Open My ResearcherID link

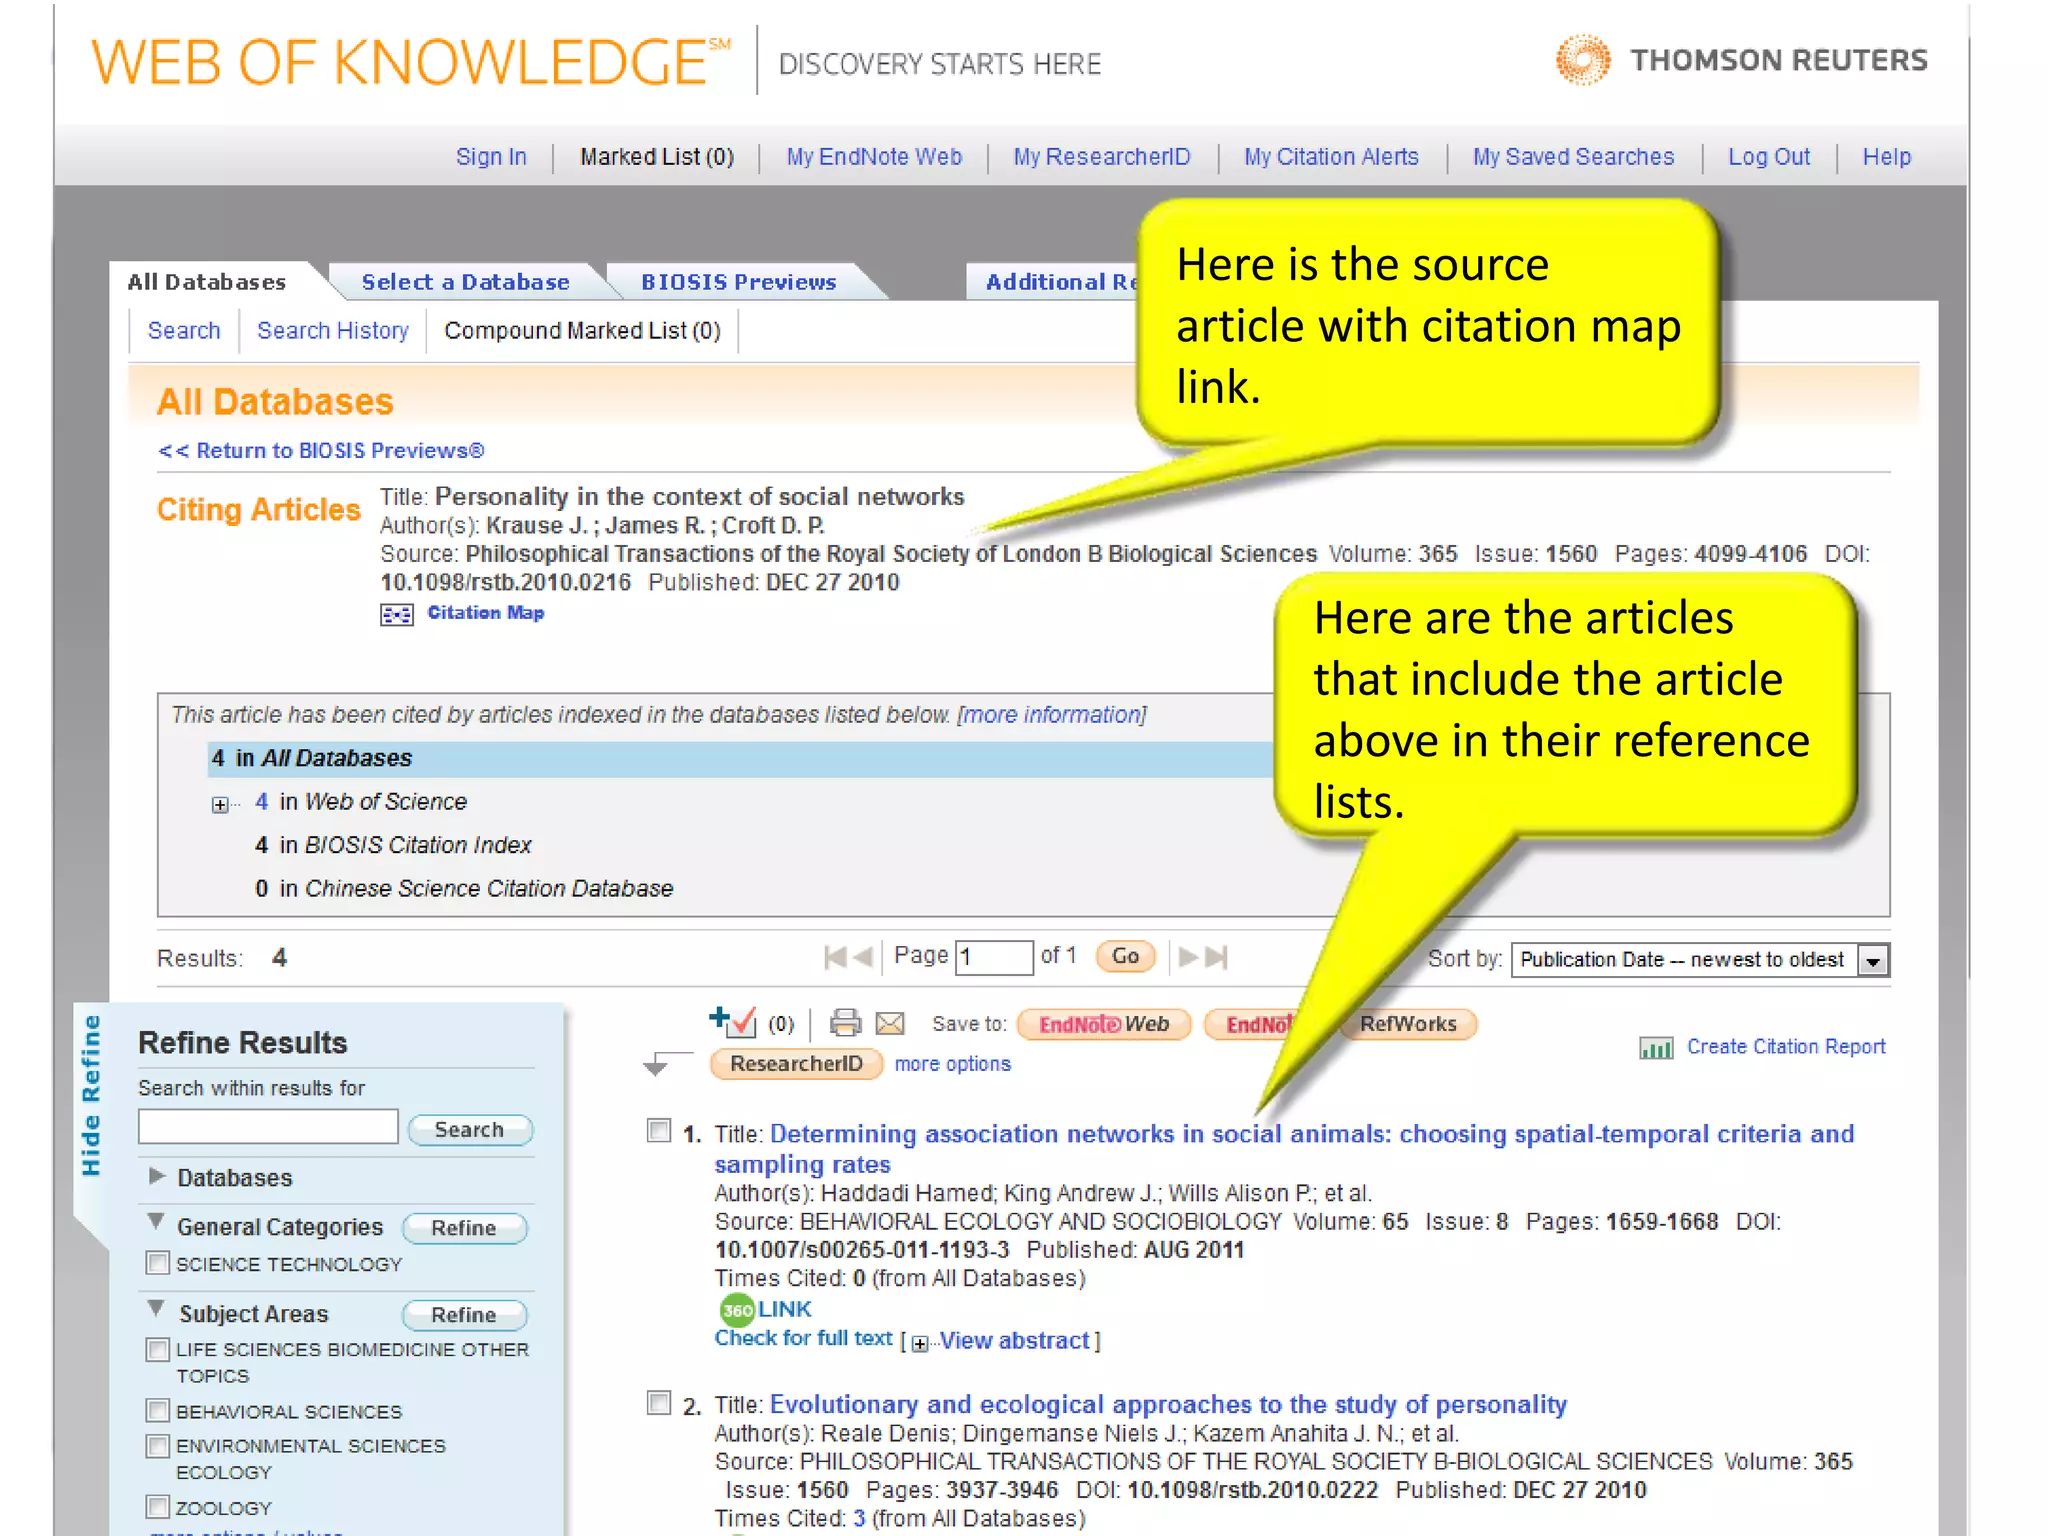[1102, 157]
